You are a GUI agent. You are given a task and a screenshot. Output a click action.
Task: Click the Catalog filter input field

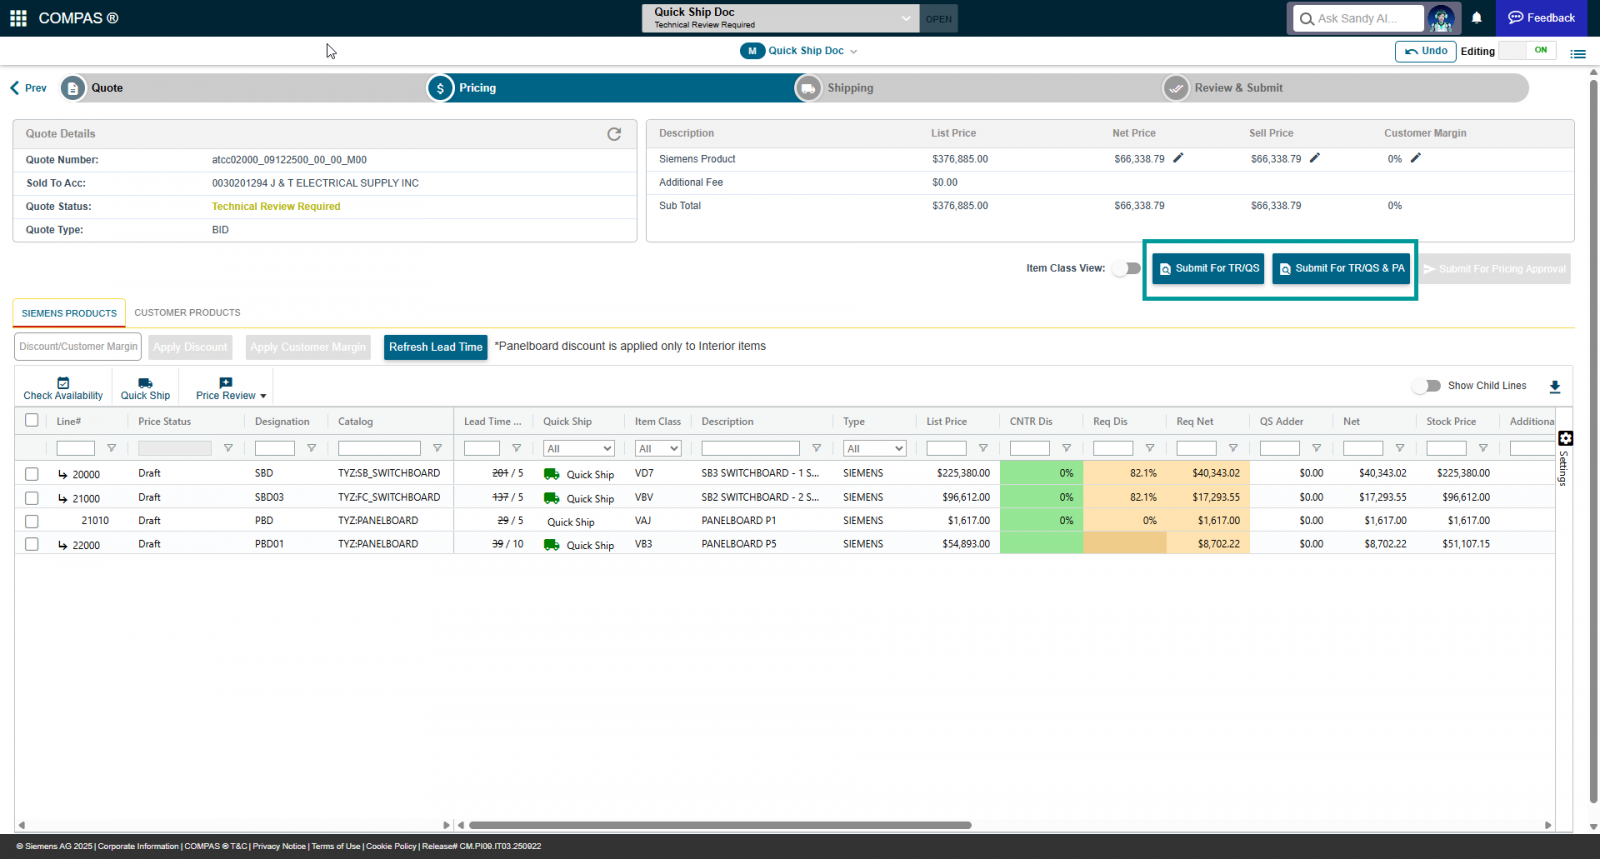pyautogui.click(x=379, y=448)
